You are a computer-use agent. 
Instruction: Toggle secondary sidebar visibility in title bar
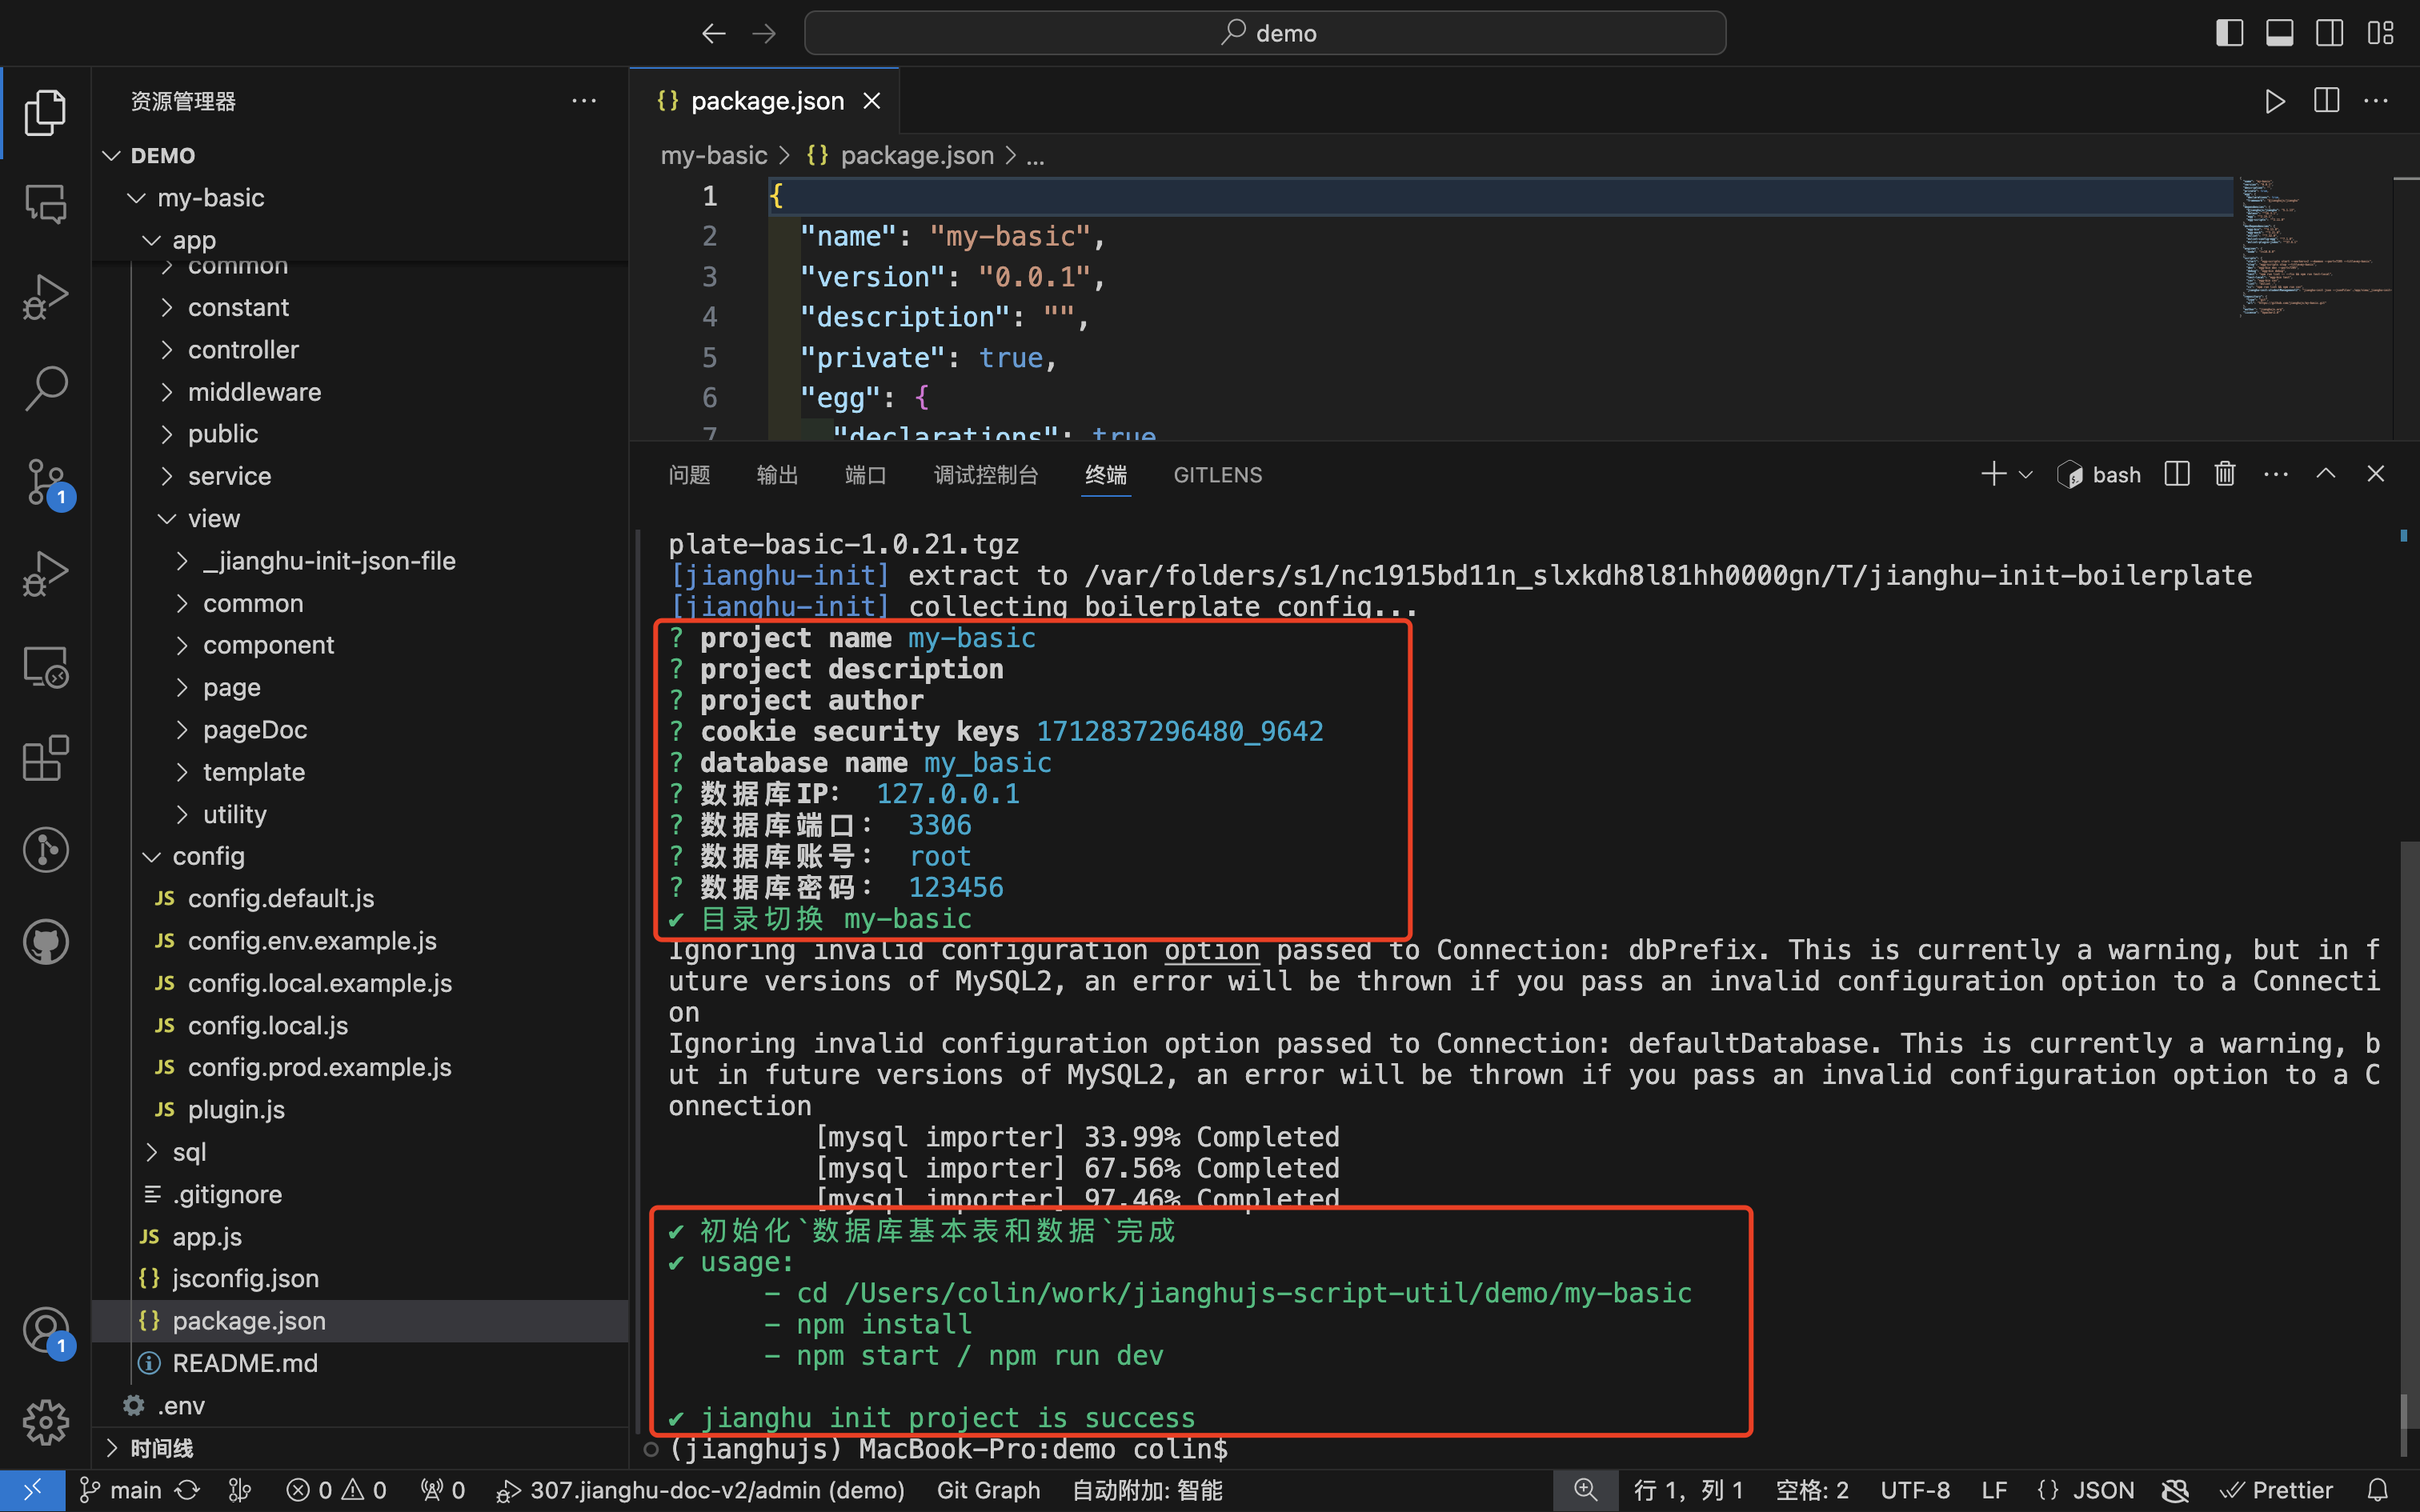coord(2329,33)
